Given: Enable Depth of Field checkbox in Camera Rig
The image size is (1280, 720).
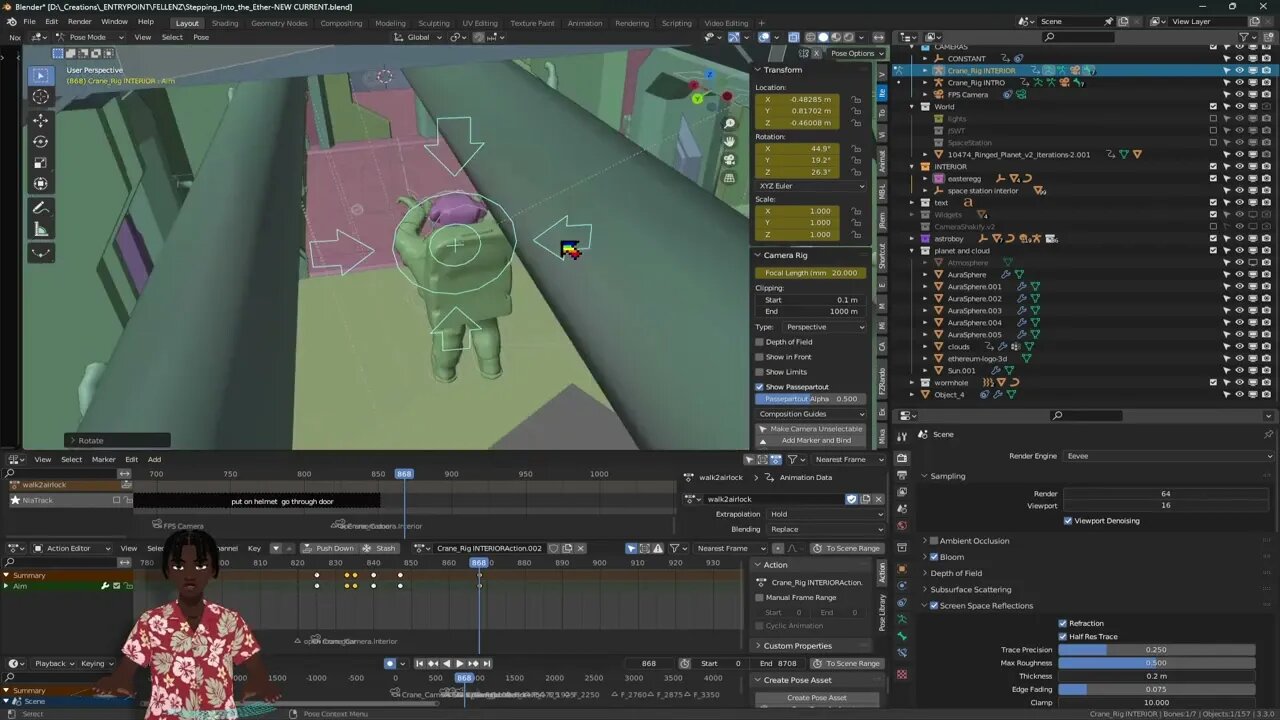Looking at the screenshot, I should click(x=760, y=342).
